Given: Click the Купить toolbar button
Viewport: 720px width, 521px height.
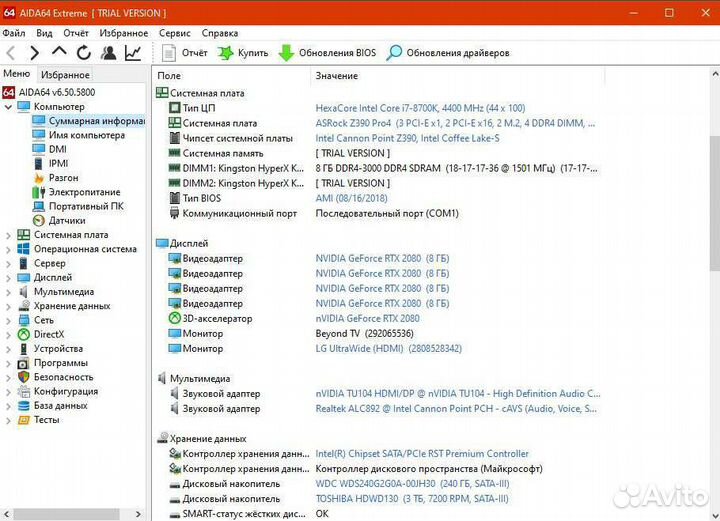Looking at the screenshot, I should [x=243, y=53].
